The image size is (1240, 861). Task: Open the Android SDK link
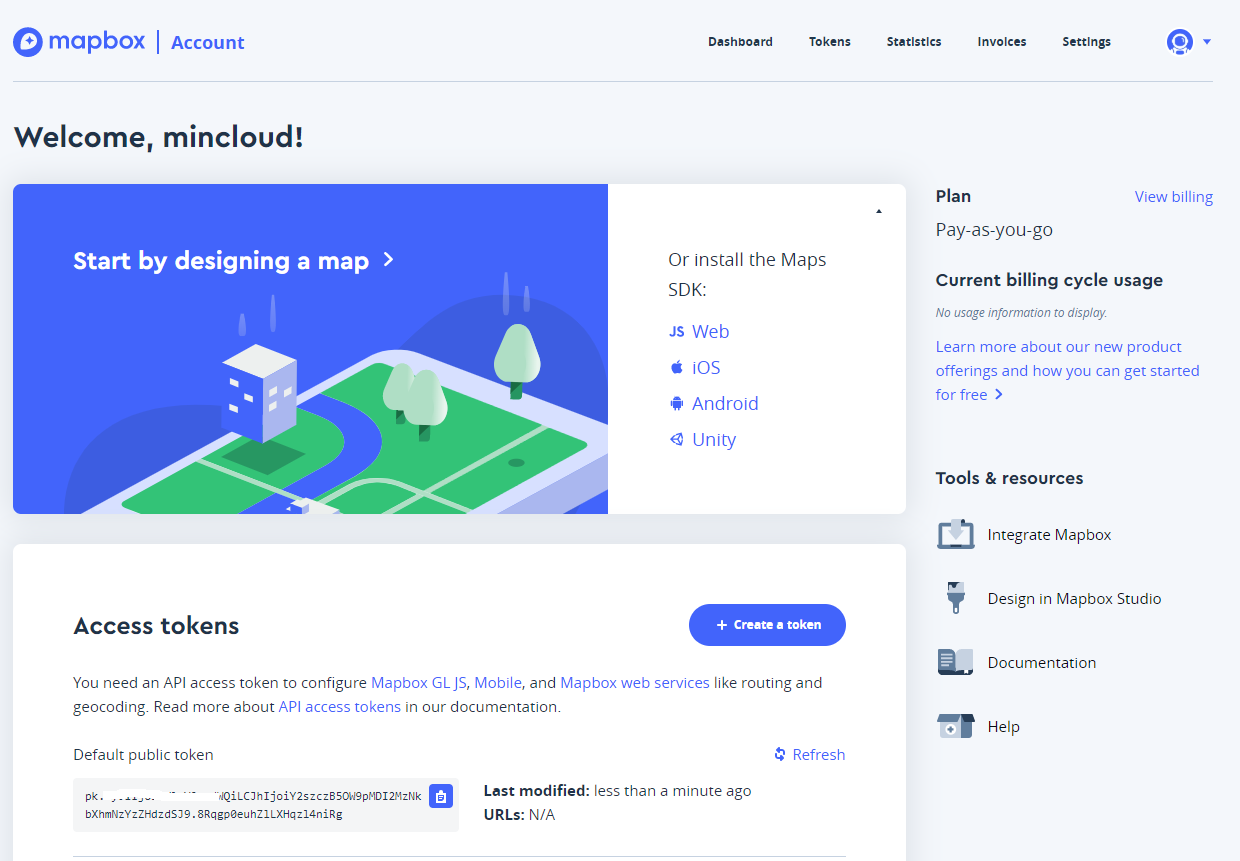pos(725,404)
